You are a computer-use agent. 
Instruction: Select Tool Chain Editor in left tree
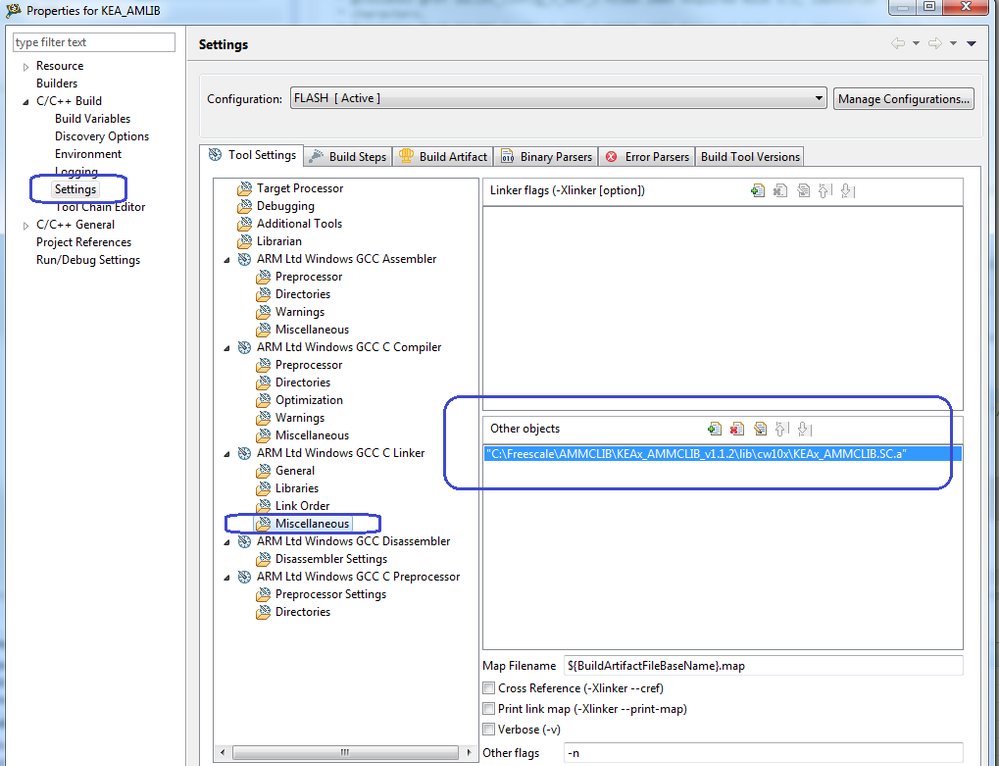click(100, 207)
